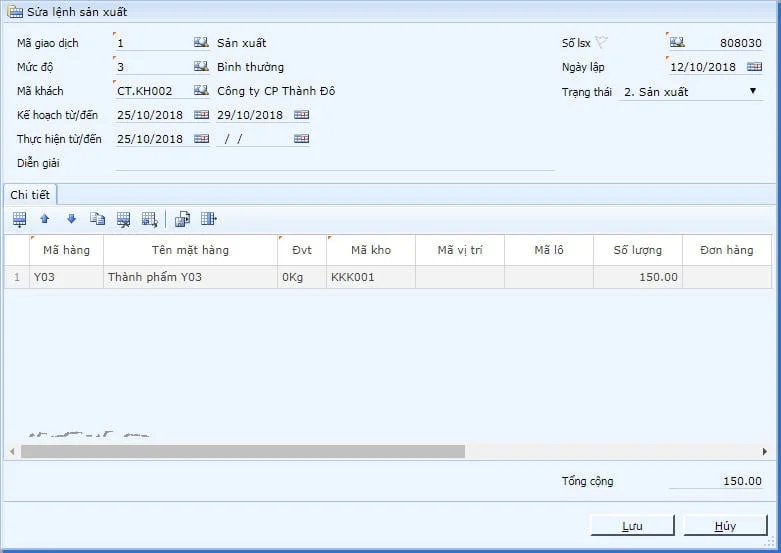Click the Mã lô column header

[548, 250]
